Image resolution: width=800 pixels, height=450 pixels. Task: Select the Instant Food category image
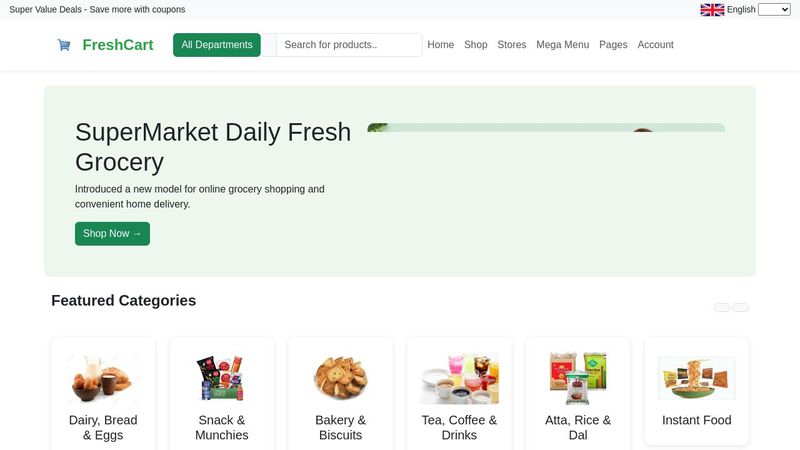point(696,378)
